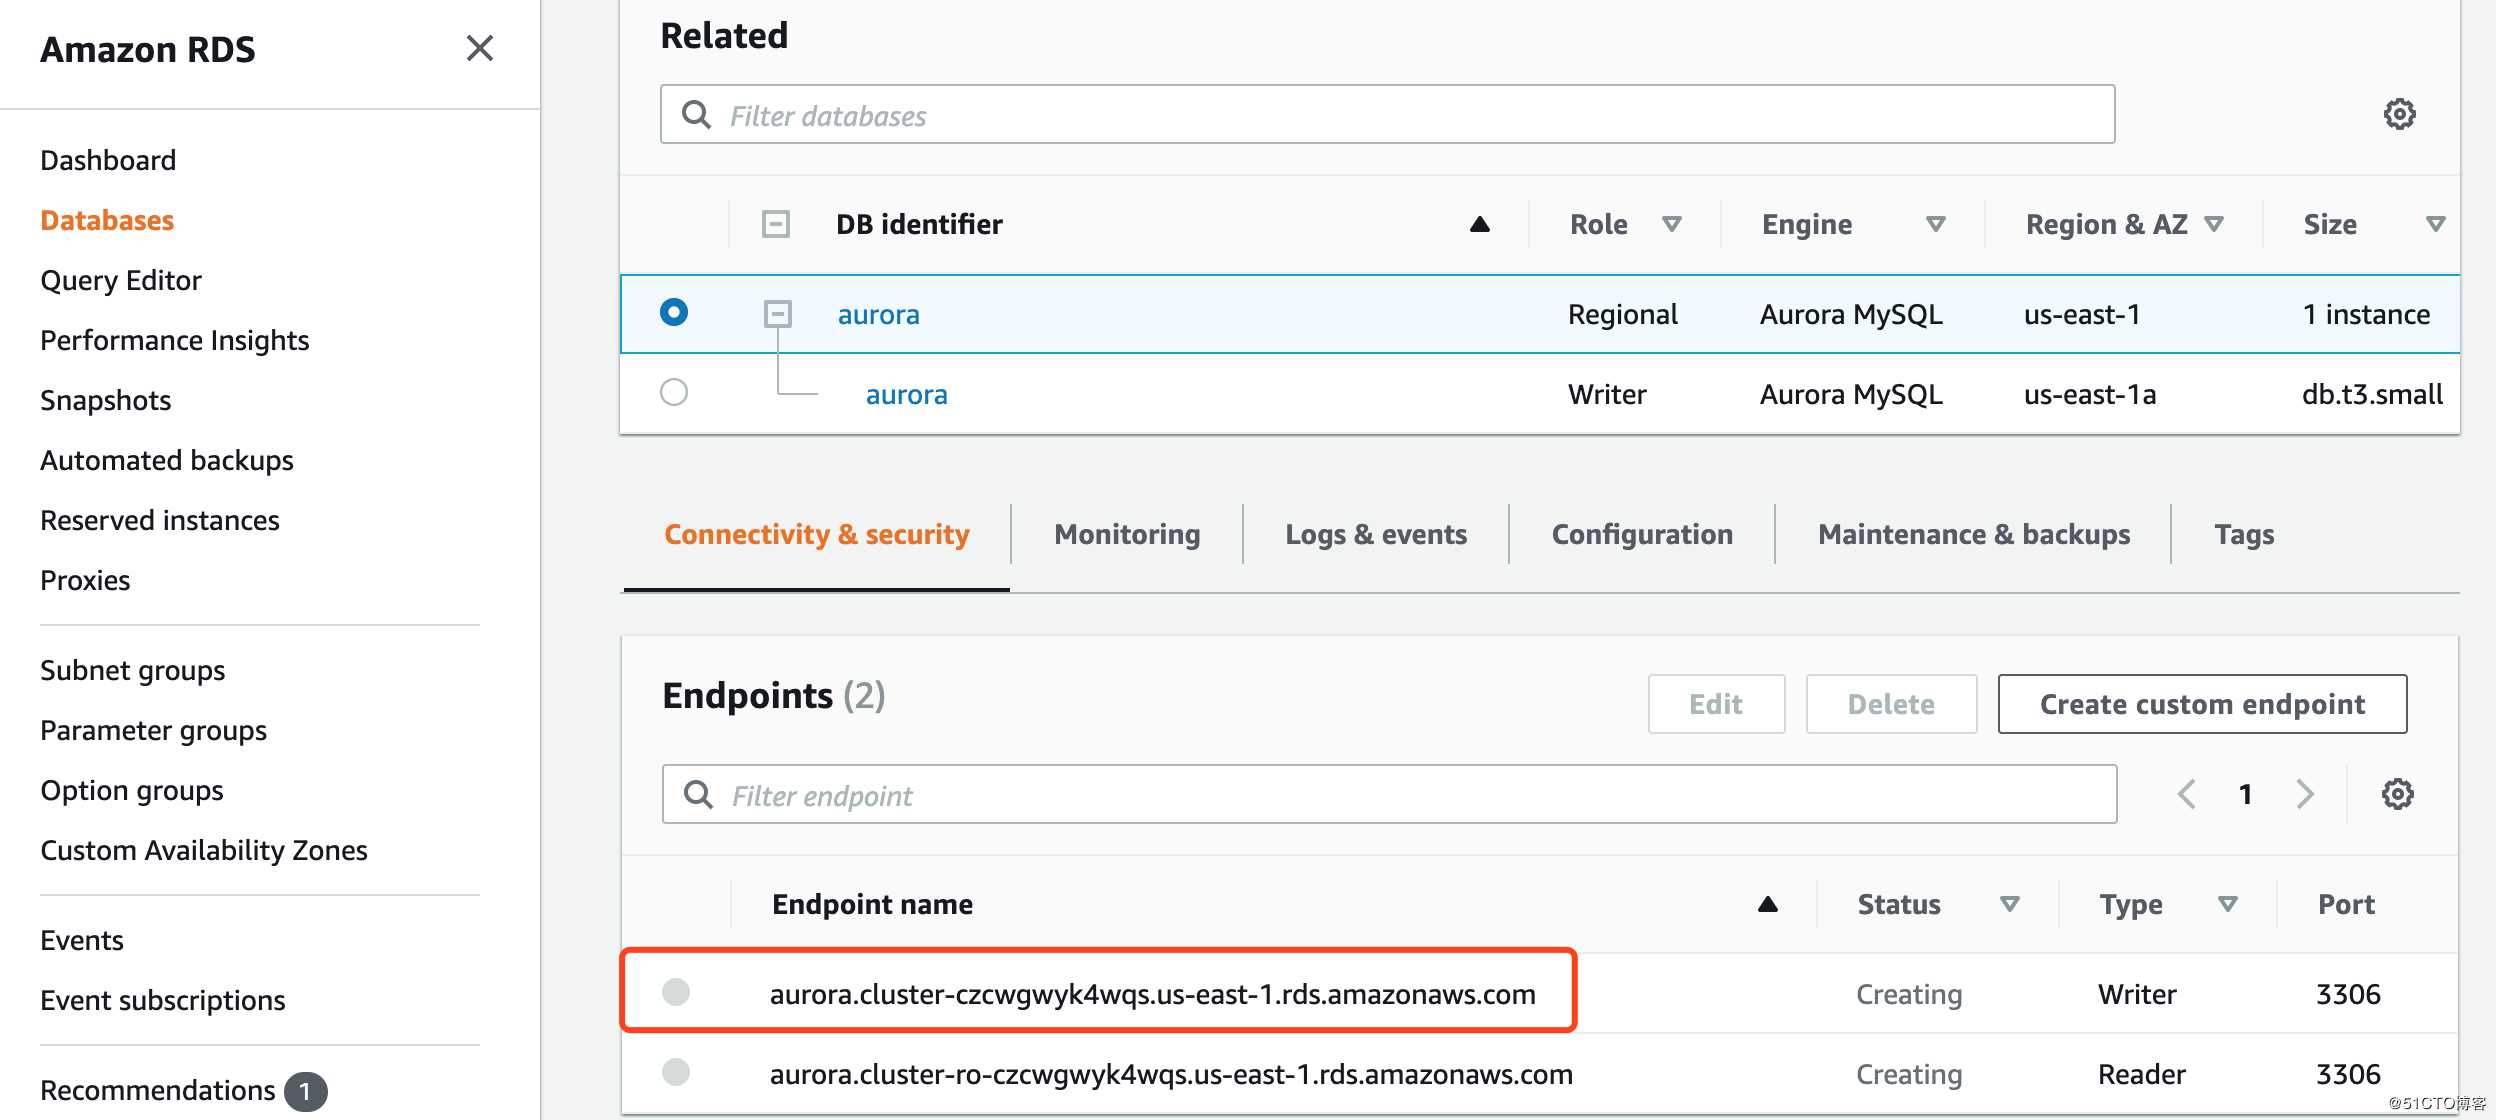Image resolution: width=2496 pixels, height=1120 pixels.
Task: Click Recommendations count badge
Action: (x=305, y=1091)
